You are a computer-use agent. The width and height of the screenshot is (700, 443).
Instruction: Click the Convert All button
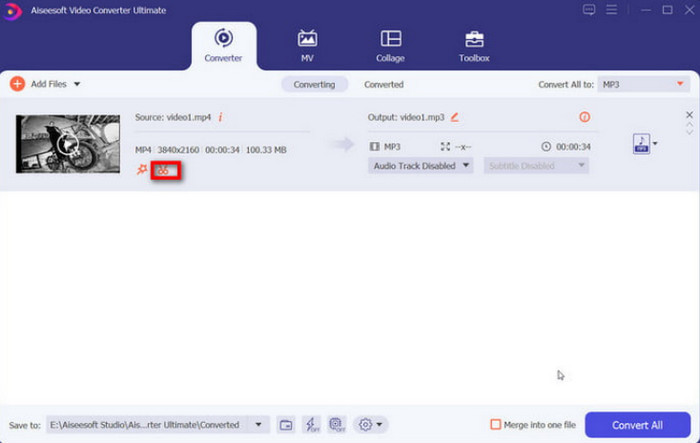tap(638, 425)
